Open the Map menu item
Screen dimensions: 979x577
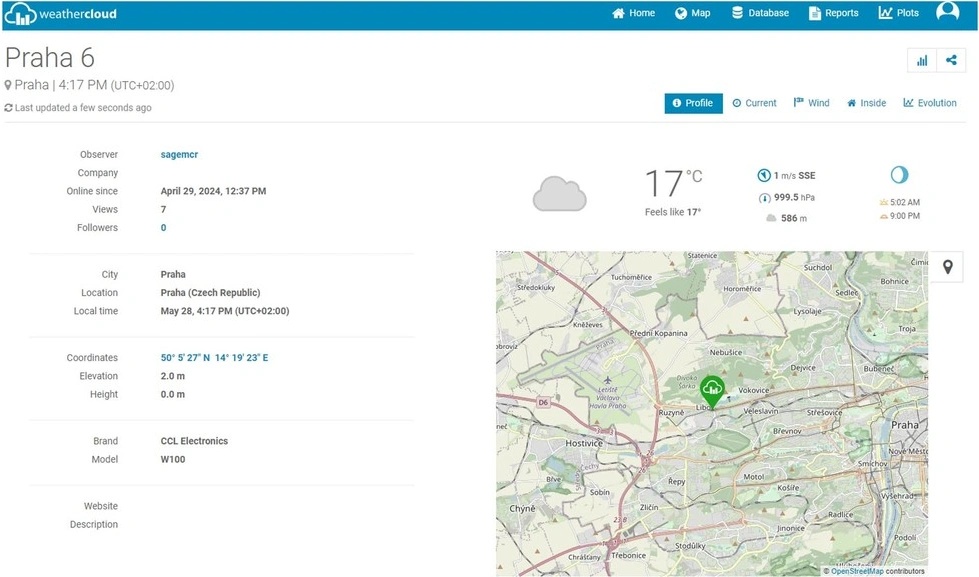pyautogui.click(x=692, y=13)
